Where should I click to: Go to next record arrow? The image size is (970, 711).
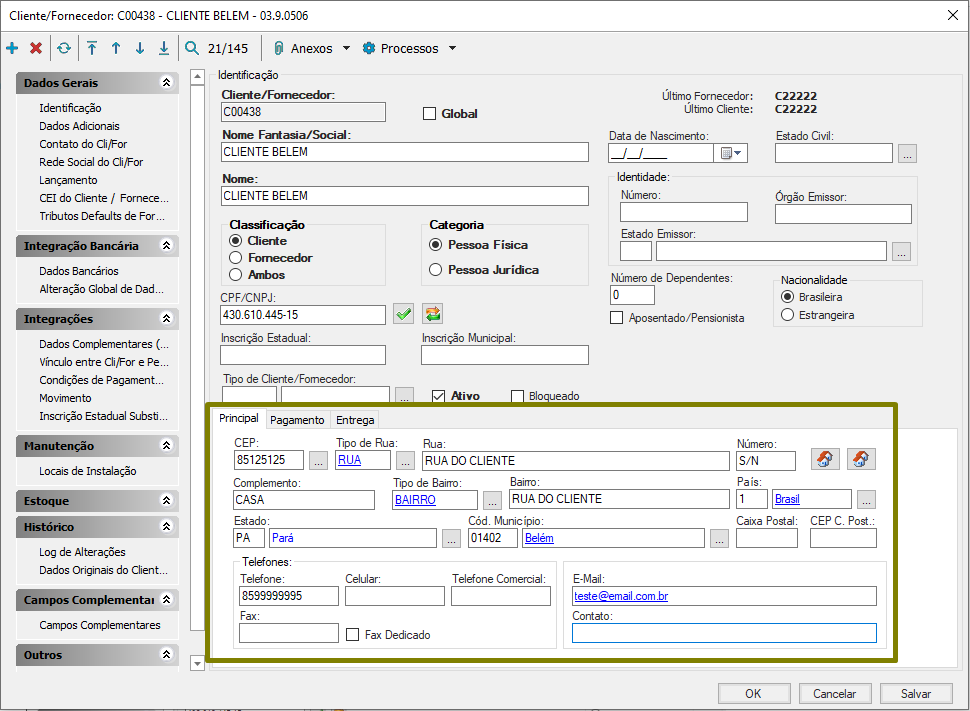point(140,48)
